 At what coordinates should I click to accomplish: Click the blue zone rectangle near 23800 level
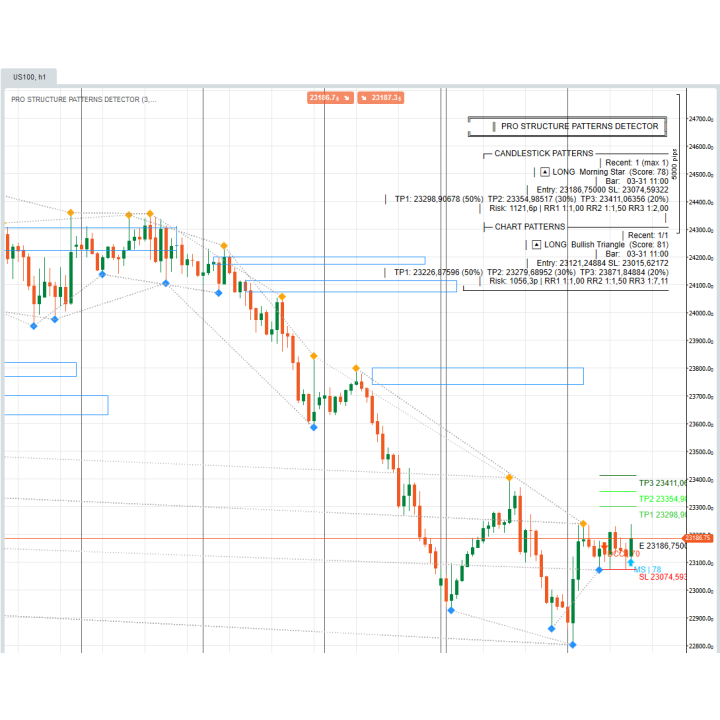[x=478, y=376]
